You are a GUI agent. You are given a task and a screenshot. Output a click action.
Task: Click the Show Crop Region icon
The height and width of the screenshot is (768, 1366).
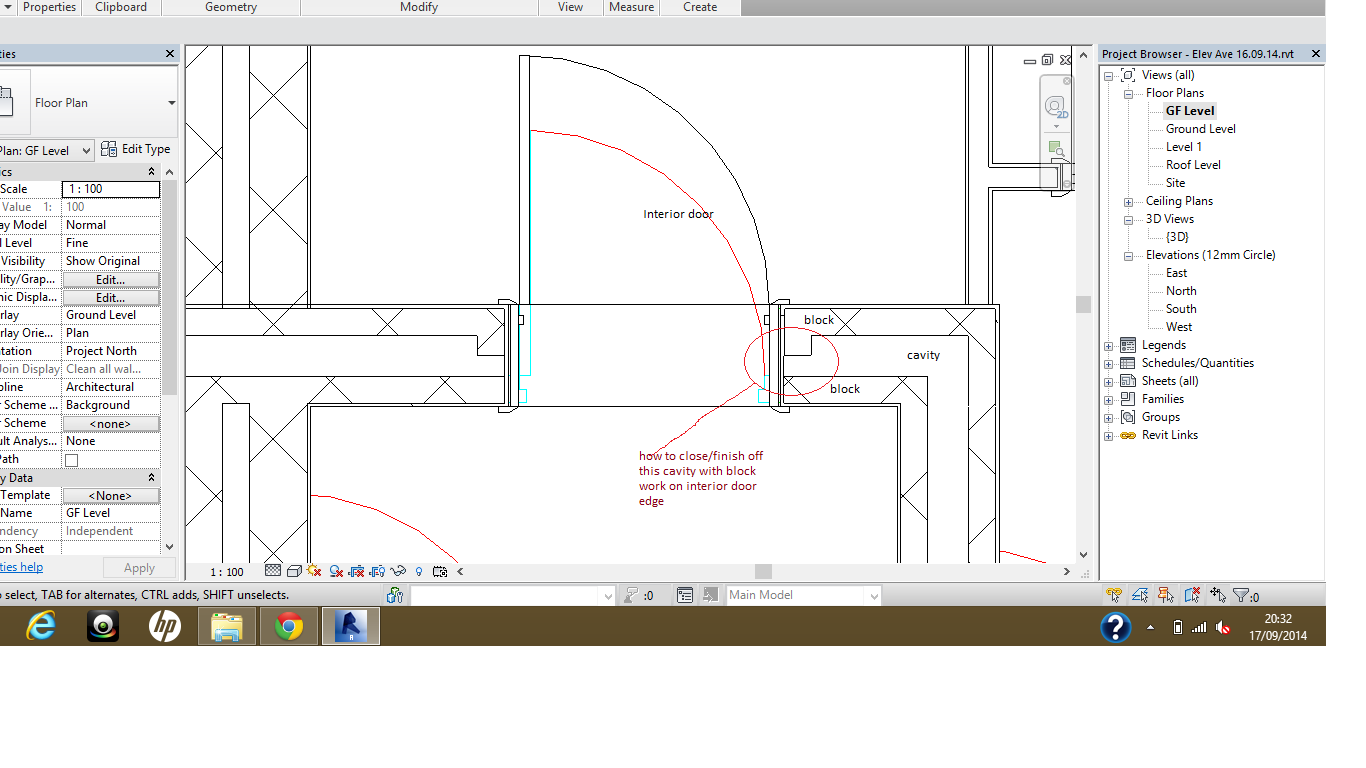coord(377,571)
